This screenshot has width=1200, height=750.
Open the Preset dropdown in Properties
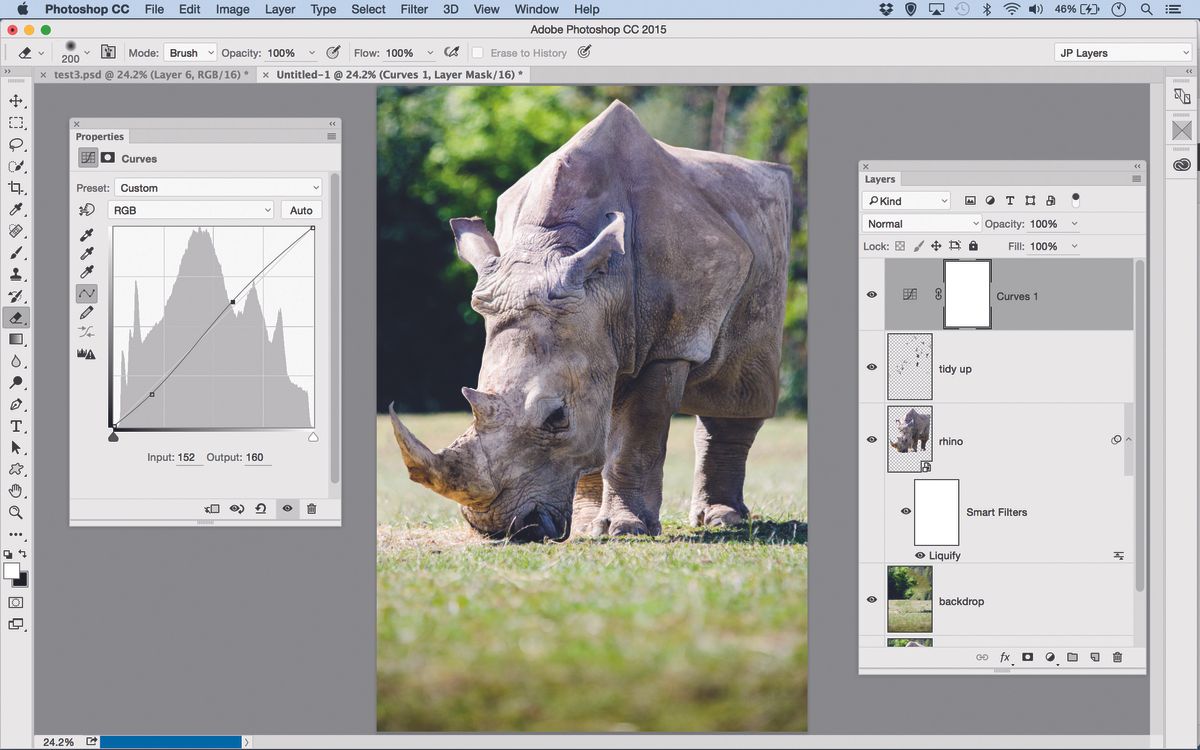(218, 187)
